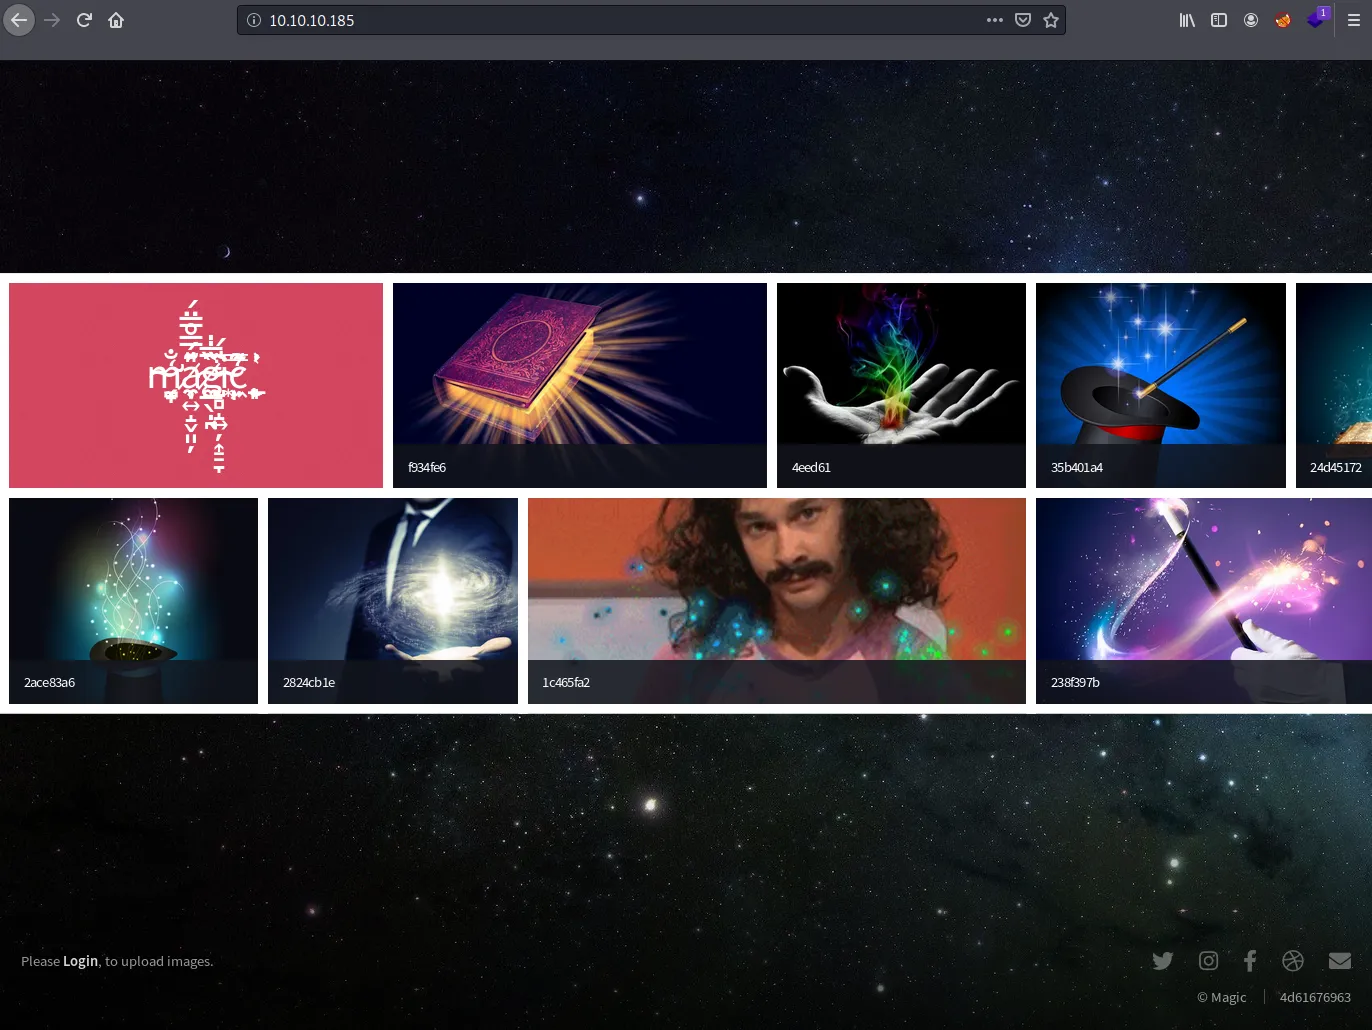
Task: Toggle the sidebar view icon
Action: [1219, 20]
